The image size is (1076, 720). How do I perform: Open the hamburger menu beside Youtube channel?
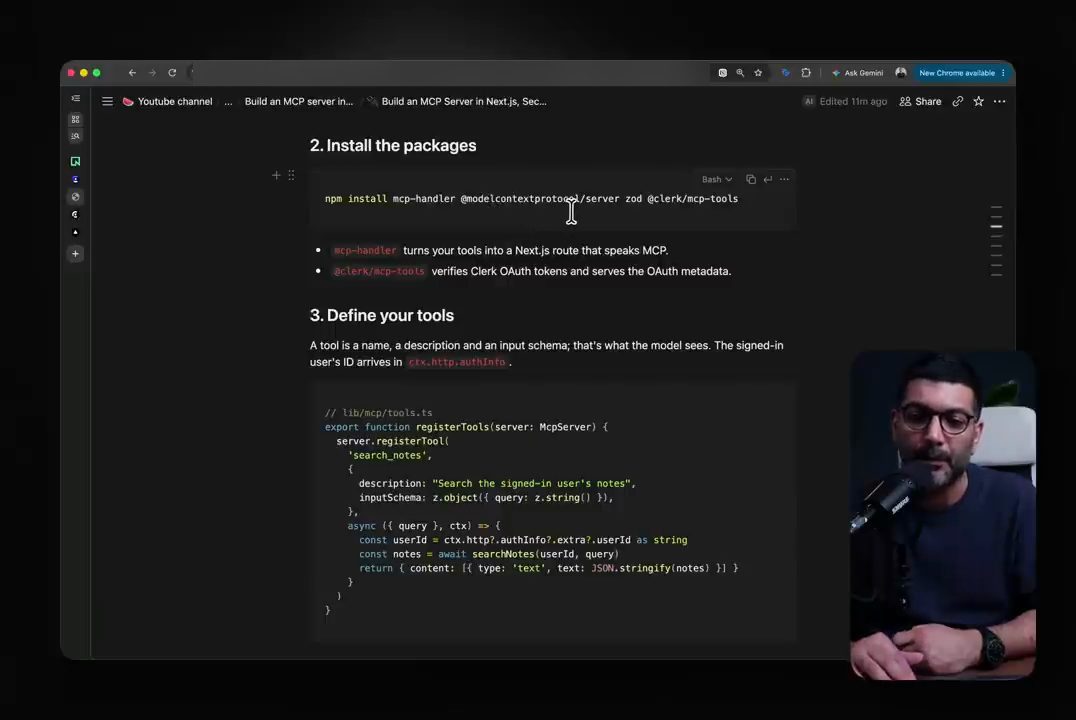click(x=107, y=102)
